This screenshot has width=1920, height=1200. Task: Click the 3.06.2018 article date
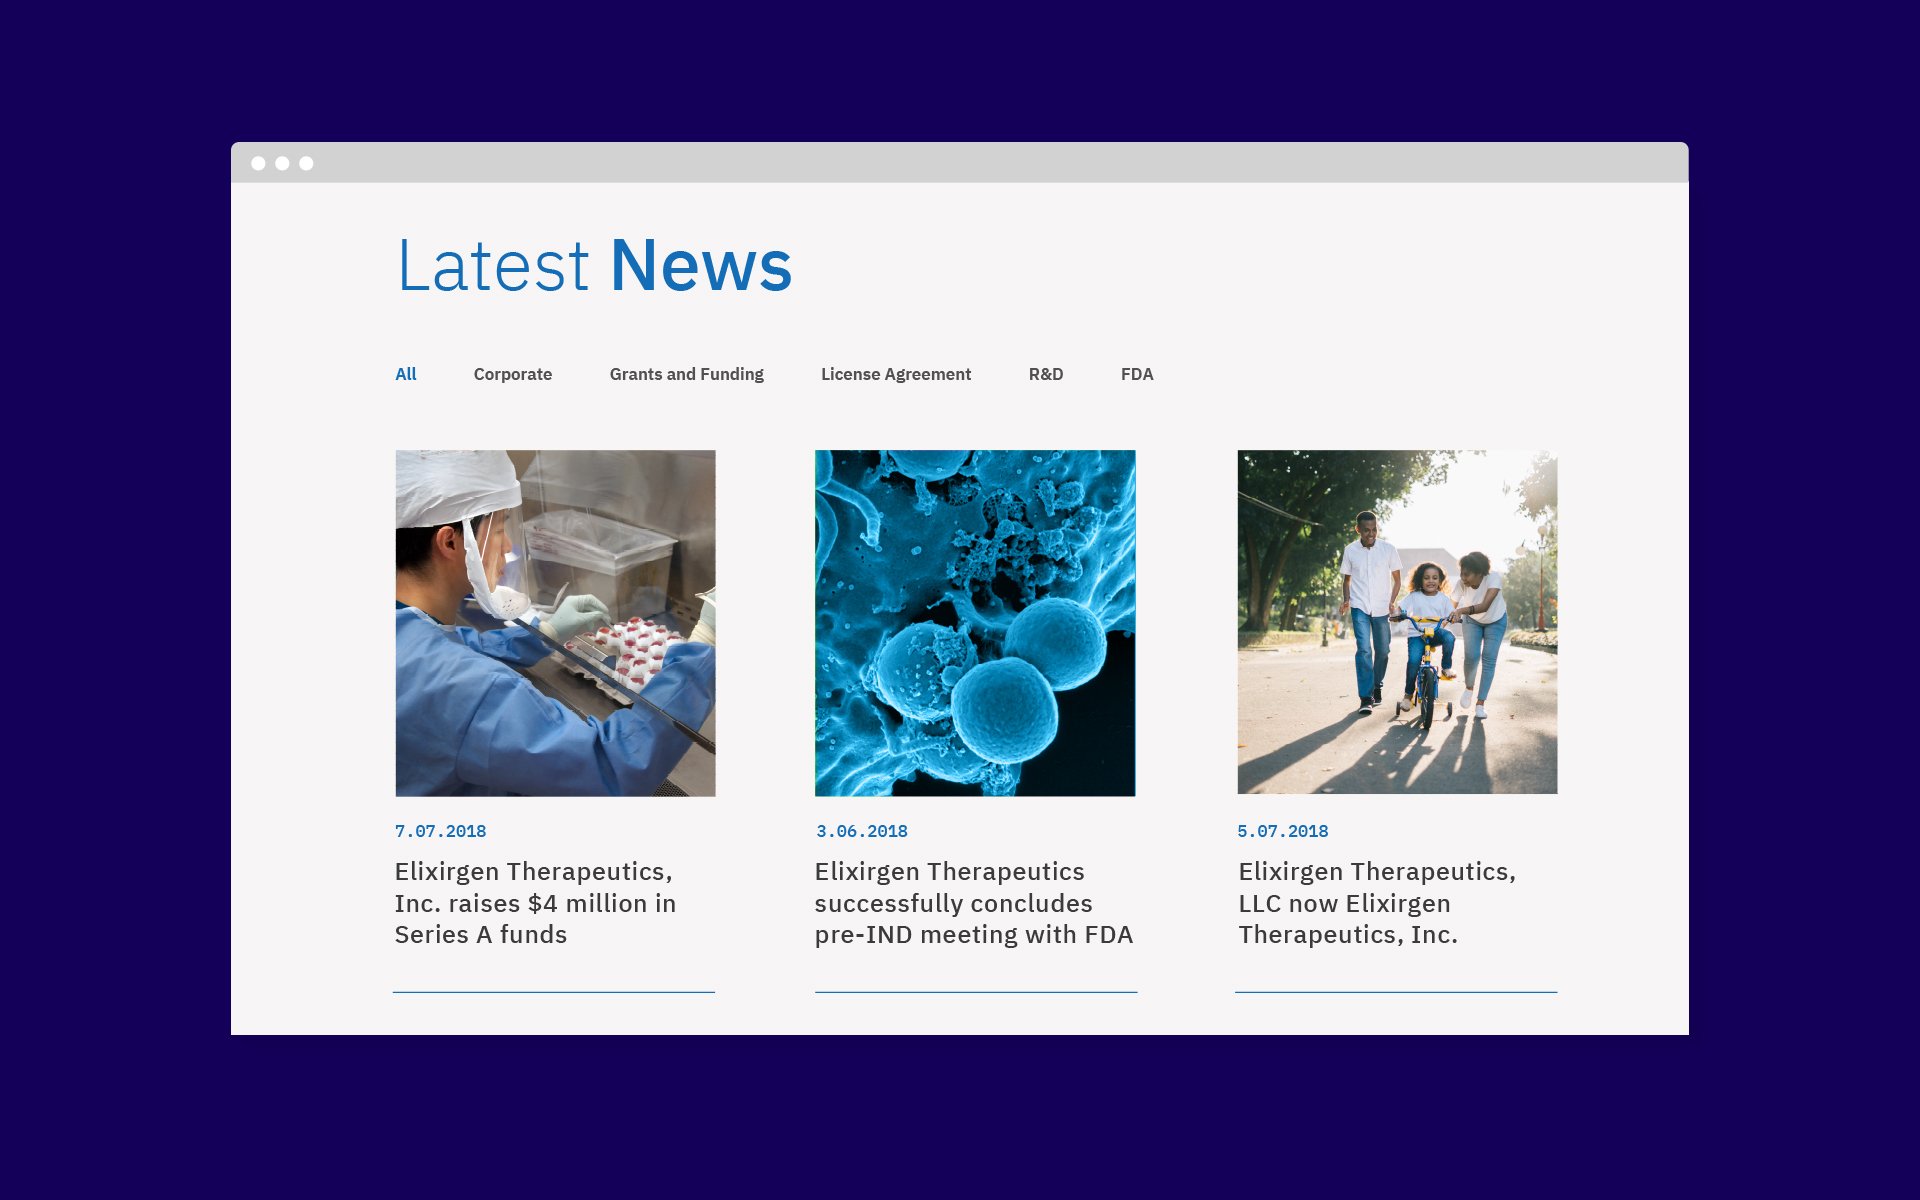[862, 831]
